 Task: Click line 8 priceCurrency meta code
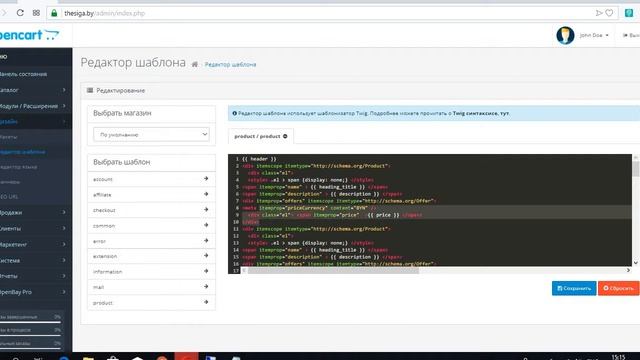pos(309,208)
